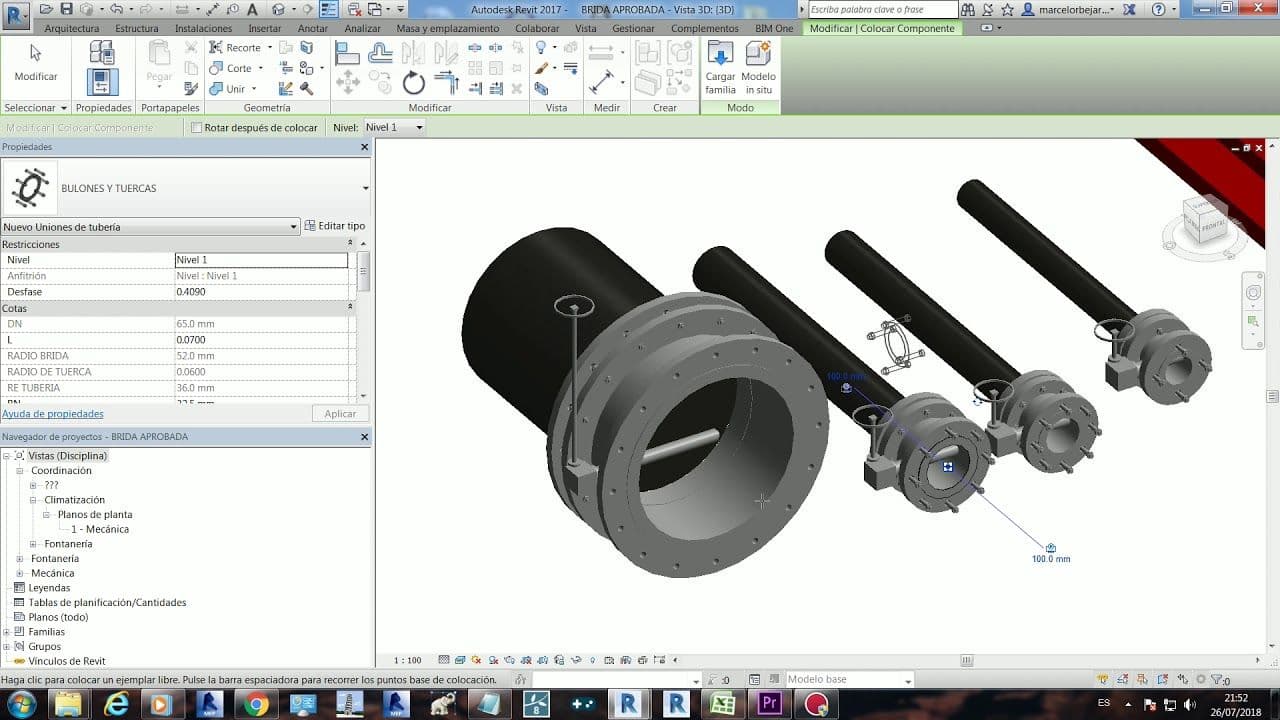The width and height of the screenshot is (1280, 720).
Task: Click the Unir geometry tool
Action: (228, 89)
